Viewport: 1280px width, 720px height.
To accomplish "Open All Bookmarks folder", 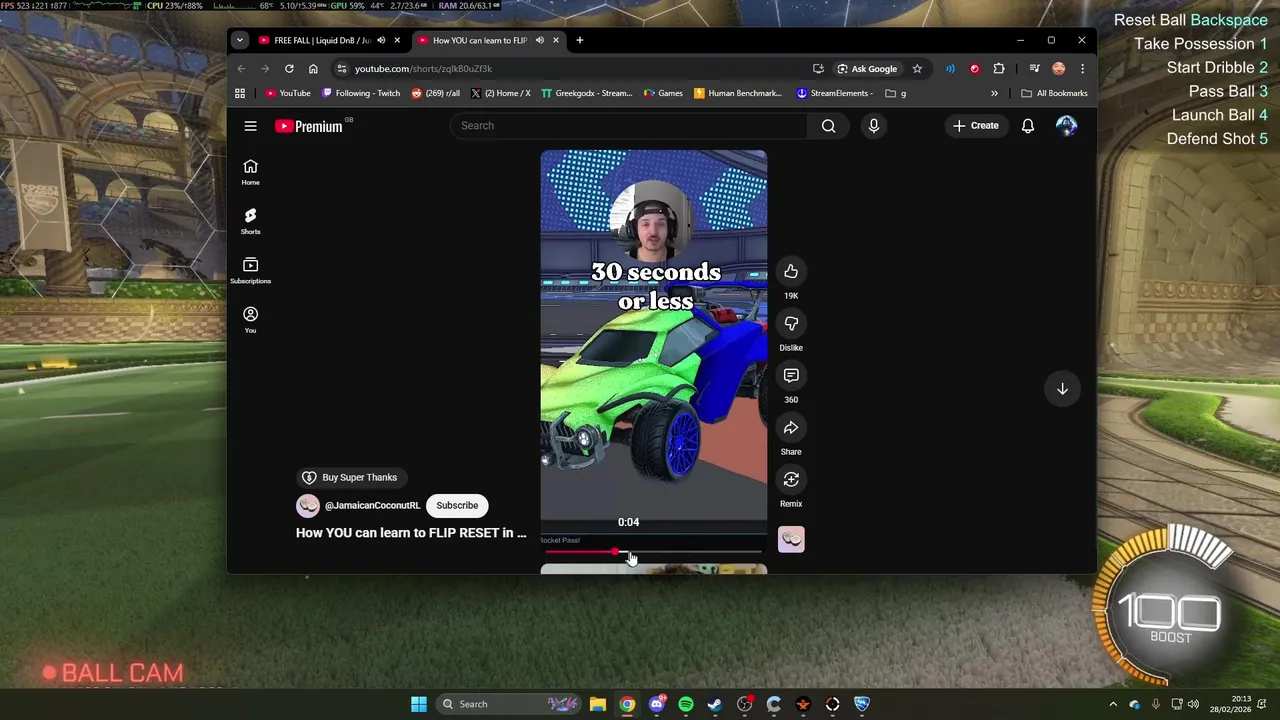I will (x=1055, y=93).
